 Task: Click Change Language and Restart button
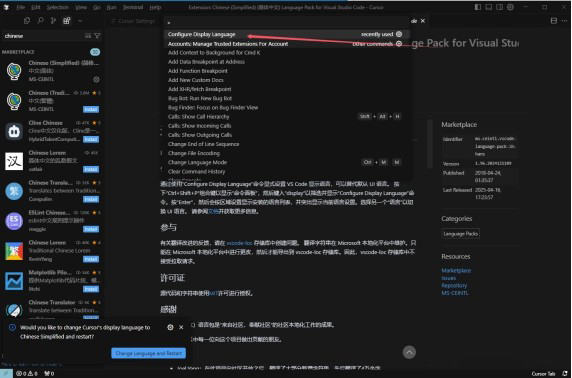(148, 353)
